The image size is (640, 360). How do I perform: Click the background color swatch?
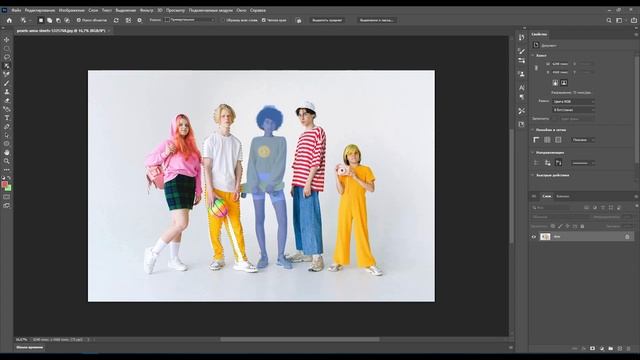pyautogui.click(x=8, y=188)
